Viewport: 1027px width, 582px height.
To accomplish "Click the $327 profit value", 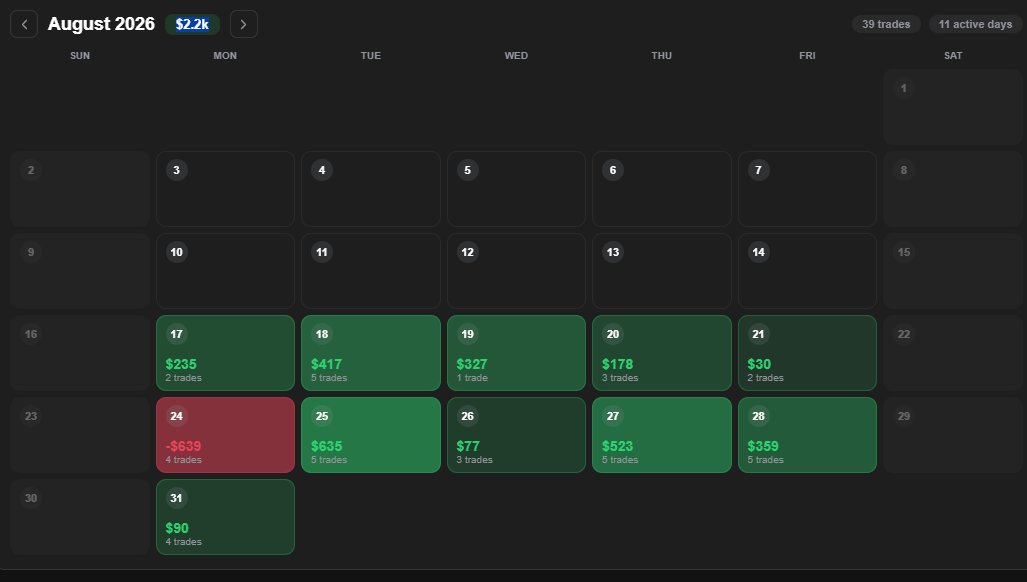I will click(x=472, y=364).
